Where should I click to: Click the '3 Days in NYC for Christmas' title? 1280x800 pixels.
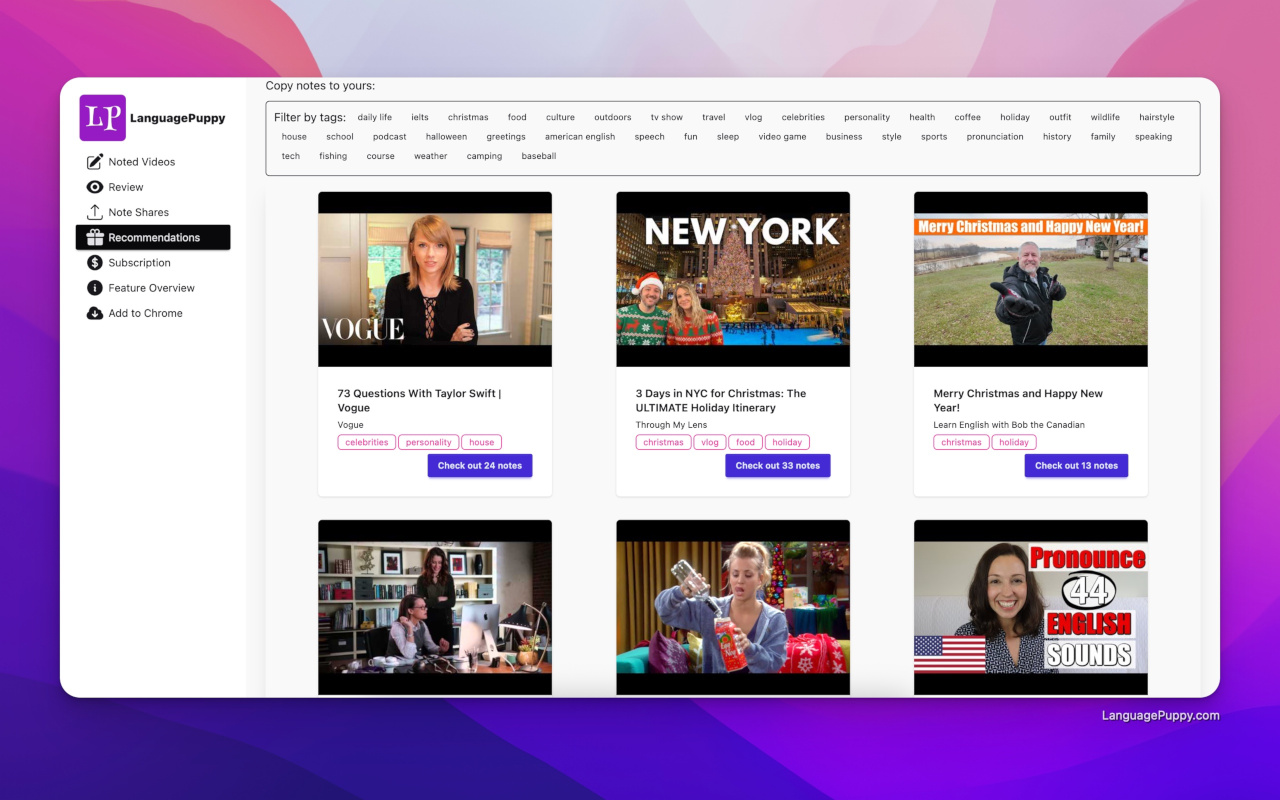[x=721, y=401]
